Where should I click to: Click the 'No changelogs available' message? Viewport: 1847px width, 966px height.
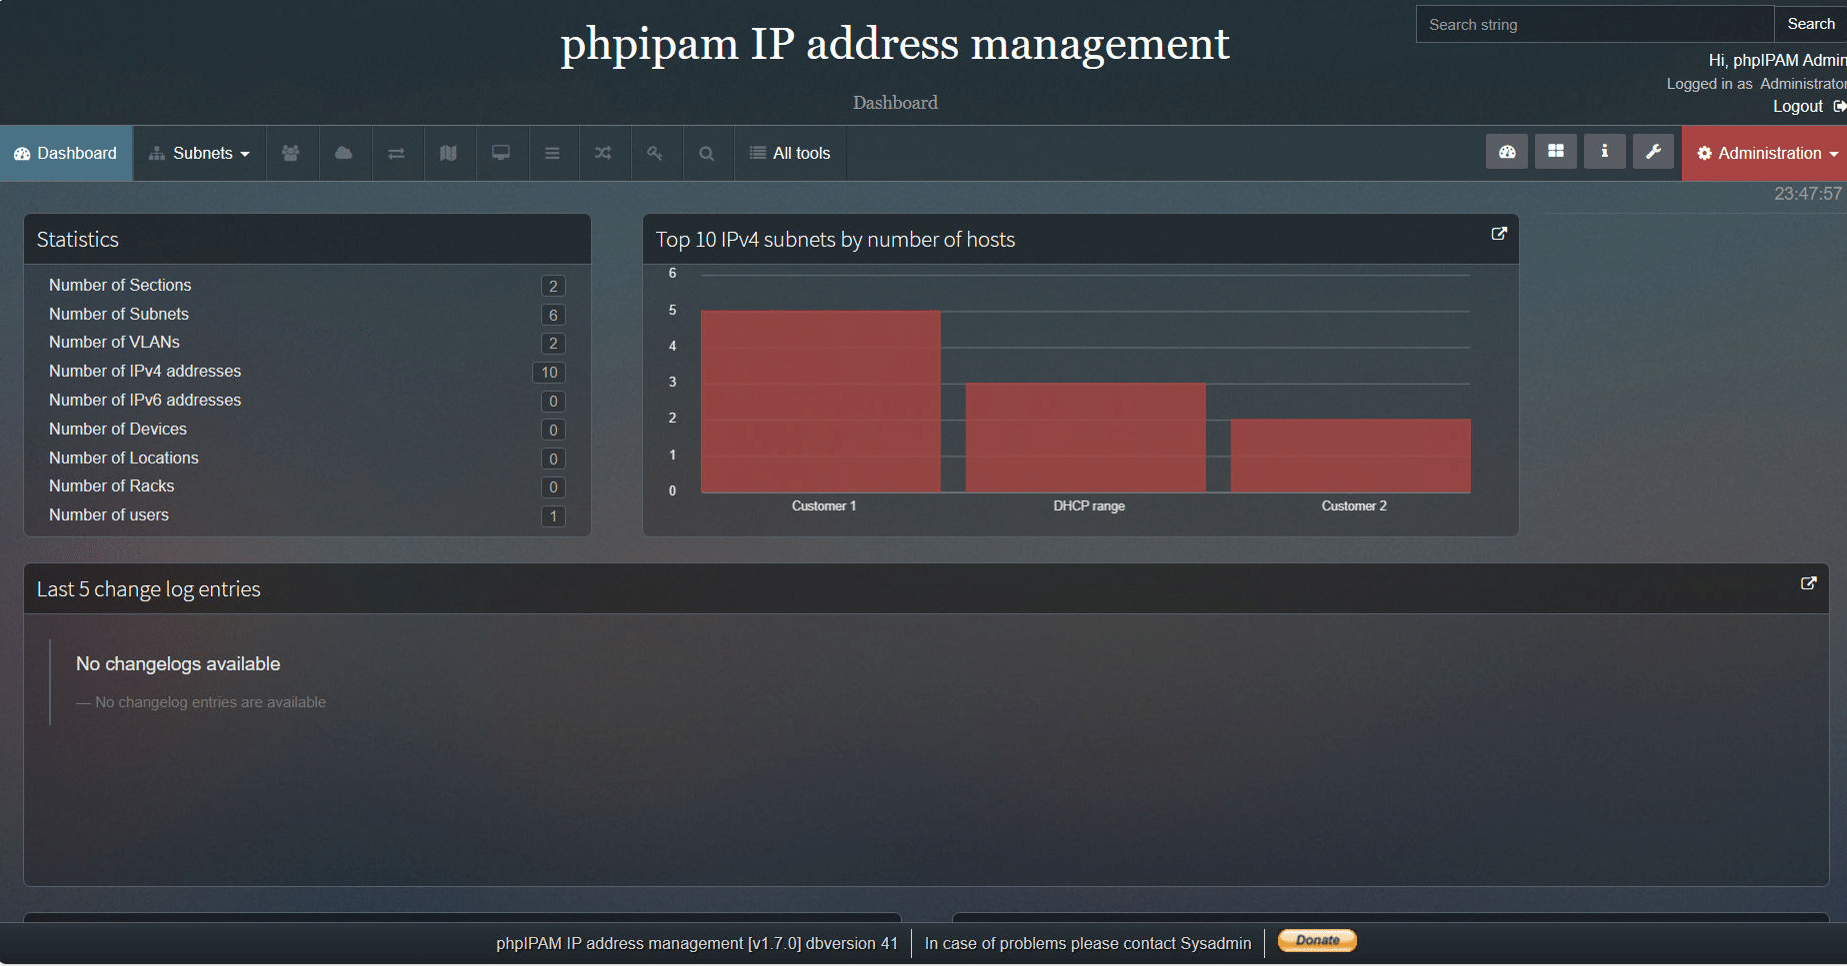pyautogui.click(x=178, y=664)
